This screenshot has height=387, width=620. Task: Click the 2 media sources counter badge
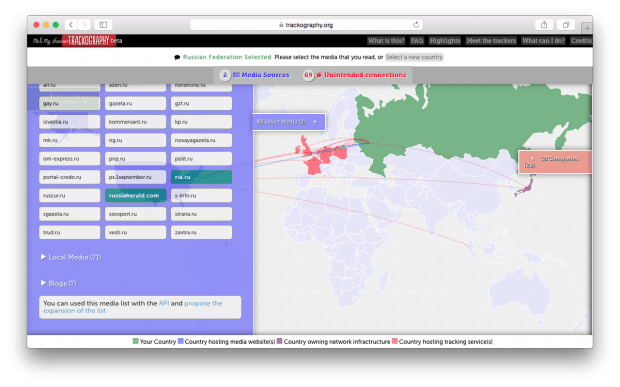point(225,75)
